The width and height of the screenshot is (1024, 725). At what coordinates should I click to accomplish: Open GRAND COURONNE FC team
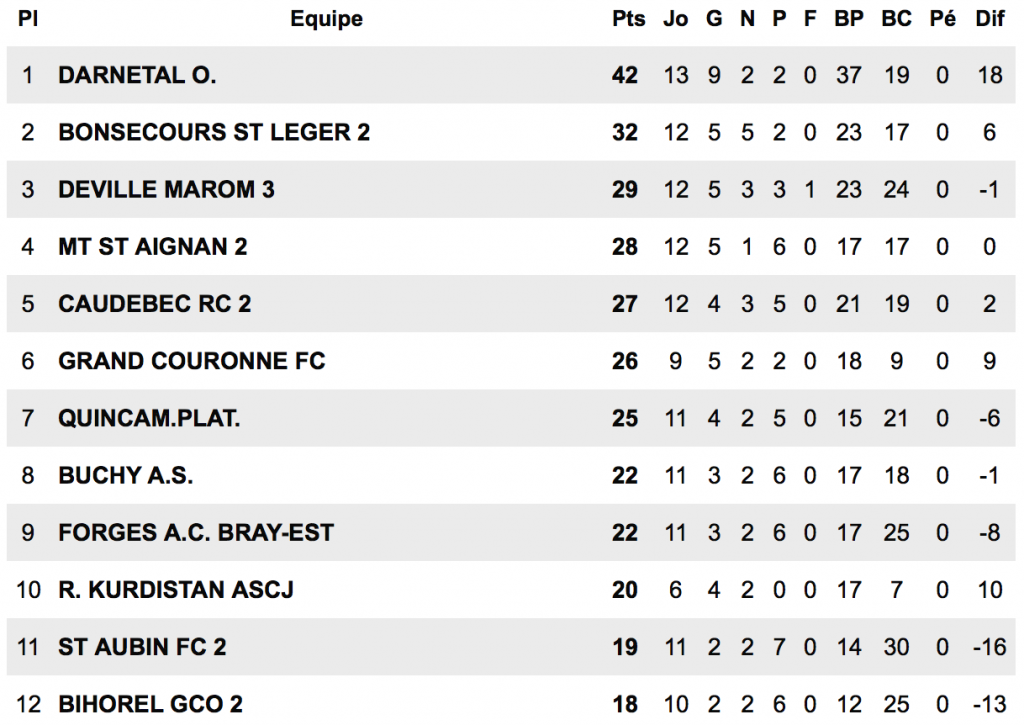click(x=191, y=361)
